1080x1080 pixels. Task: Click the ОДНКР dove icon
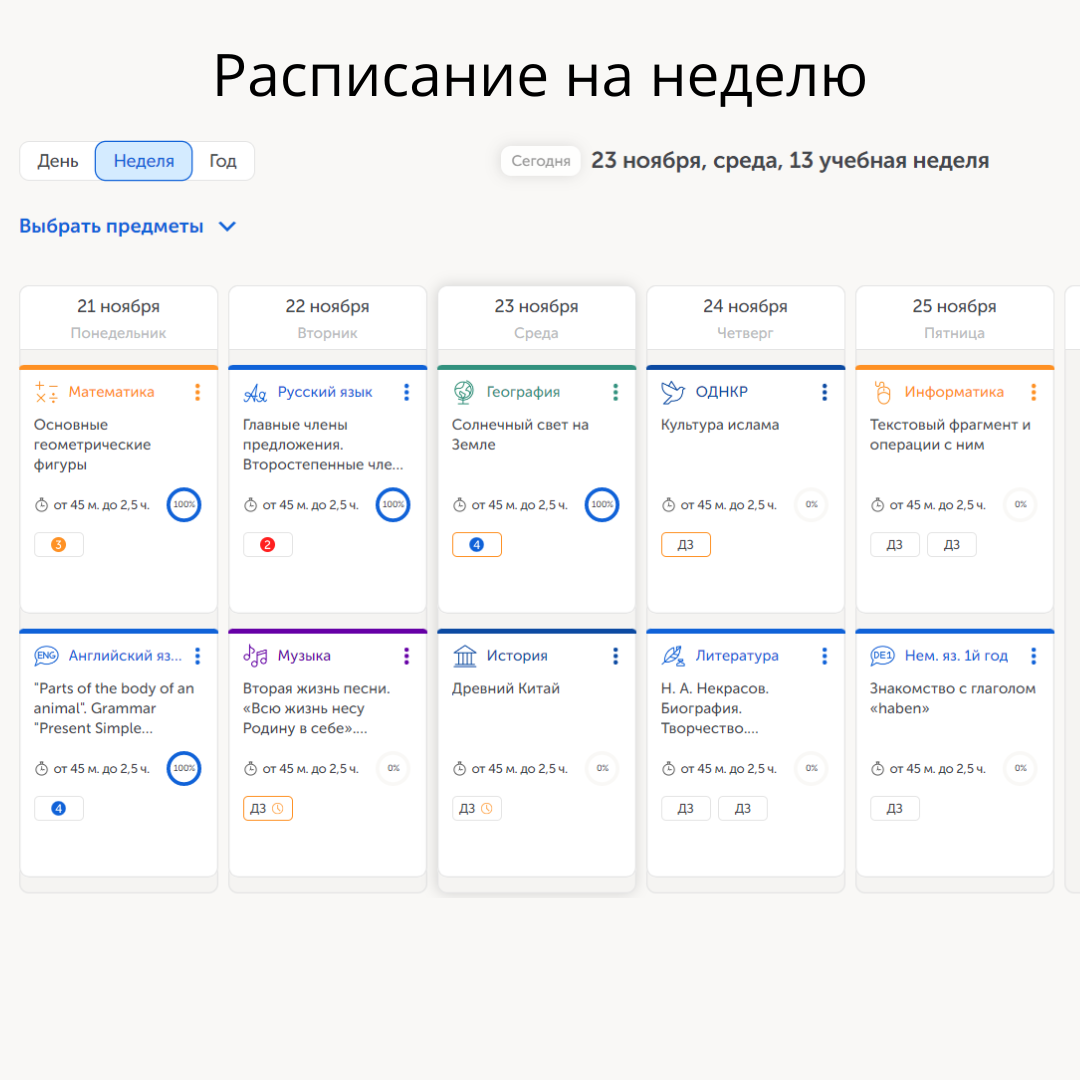tap(673, 391)
